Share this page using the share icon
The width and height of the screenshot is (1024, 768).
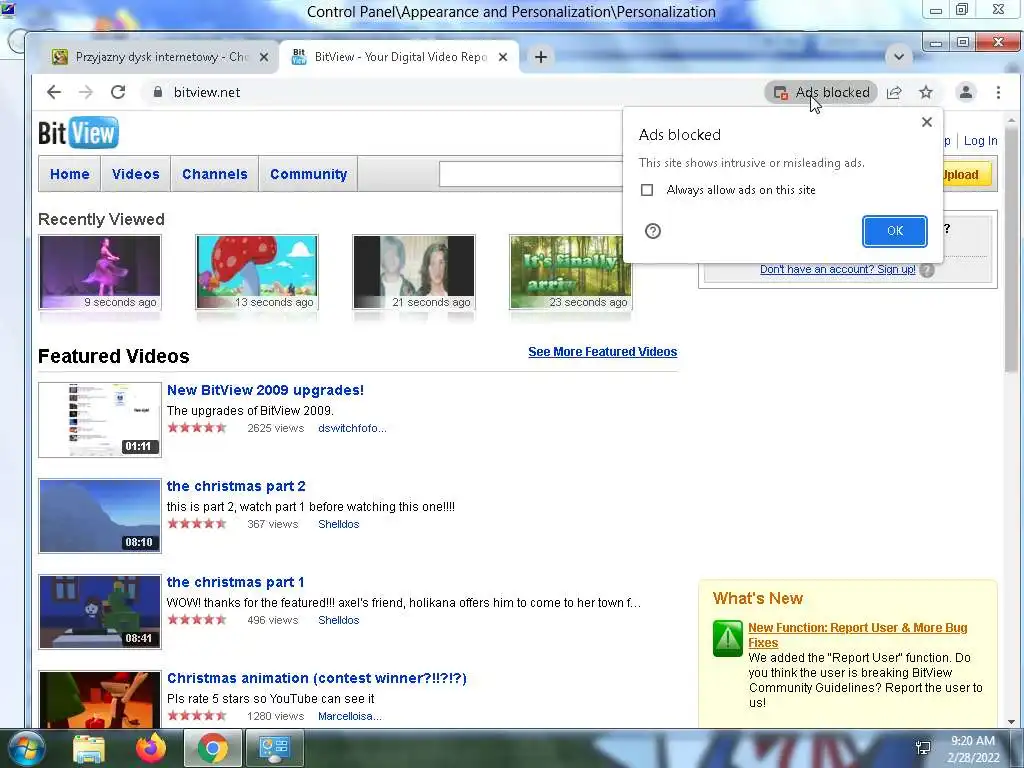(894, 92)
